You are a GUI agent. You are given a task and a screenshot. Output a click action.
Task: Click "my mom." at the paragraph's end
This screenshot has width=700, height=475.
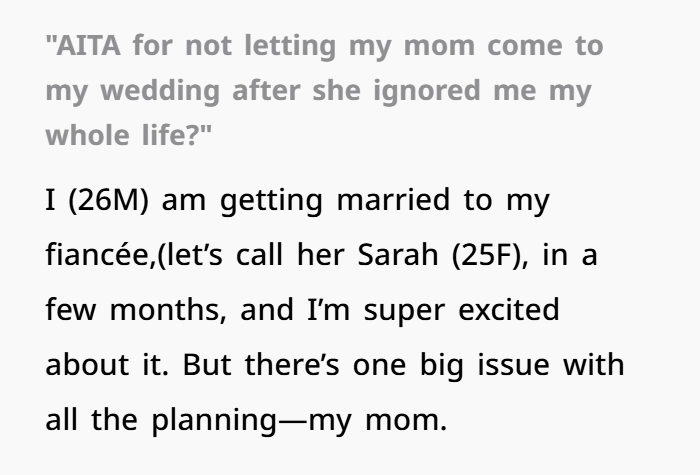pos(378,421)
